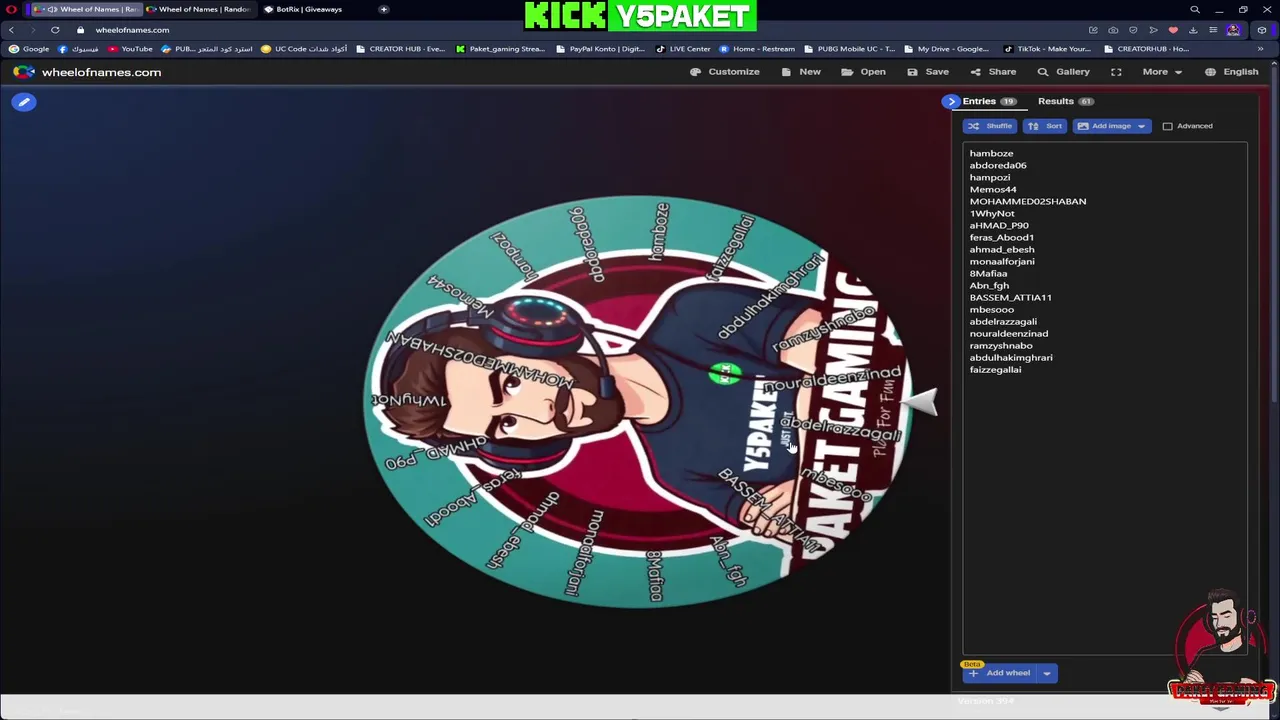Open the wheel Gallery
Viewport: 1280px width, 720px height.
tap(1064, 72)
